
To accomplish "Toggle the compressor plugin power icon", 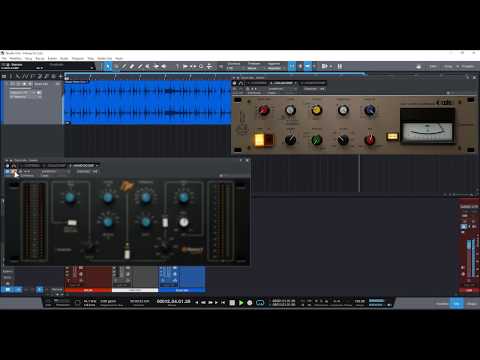I will pos(235,83).
